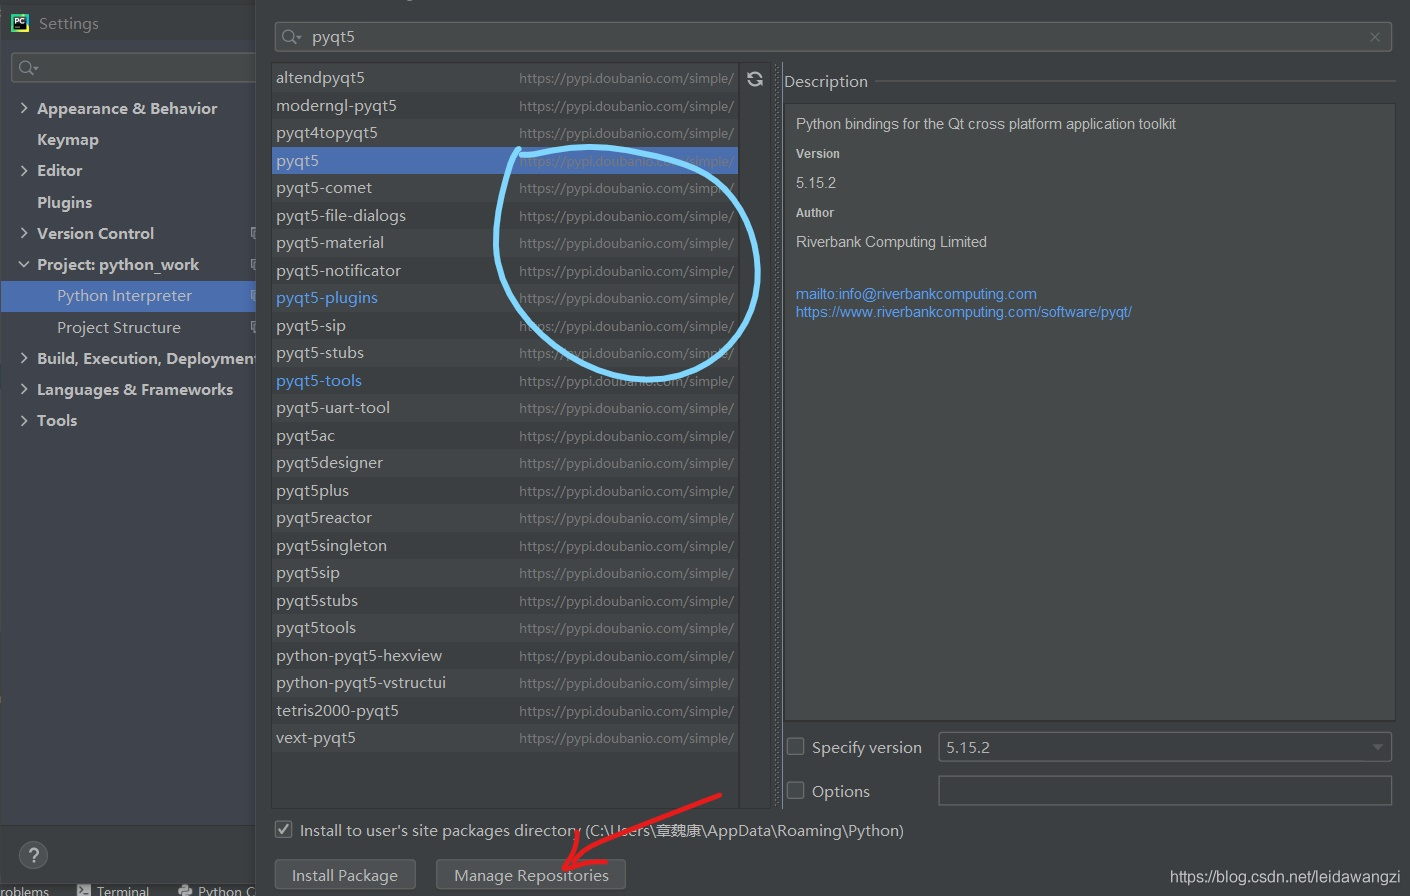The image size is (1410, 896).
Task: Click the PyCharm logo in title bar
Action: (19, 23)
